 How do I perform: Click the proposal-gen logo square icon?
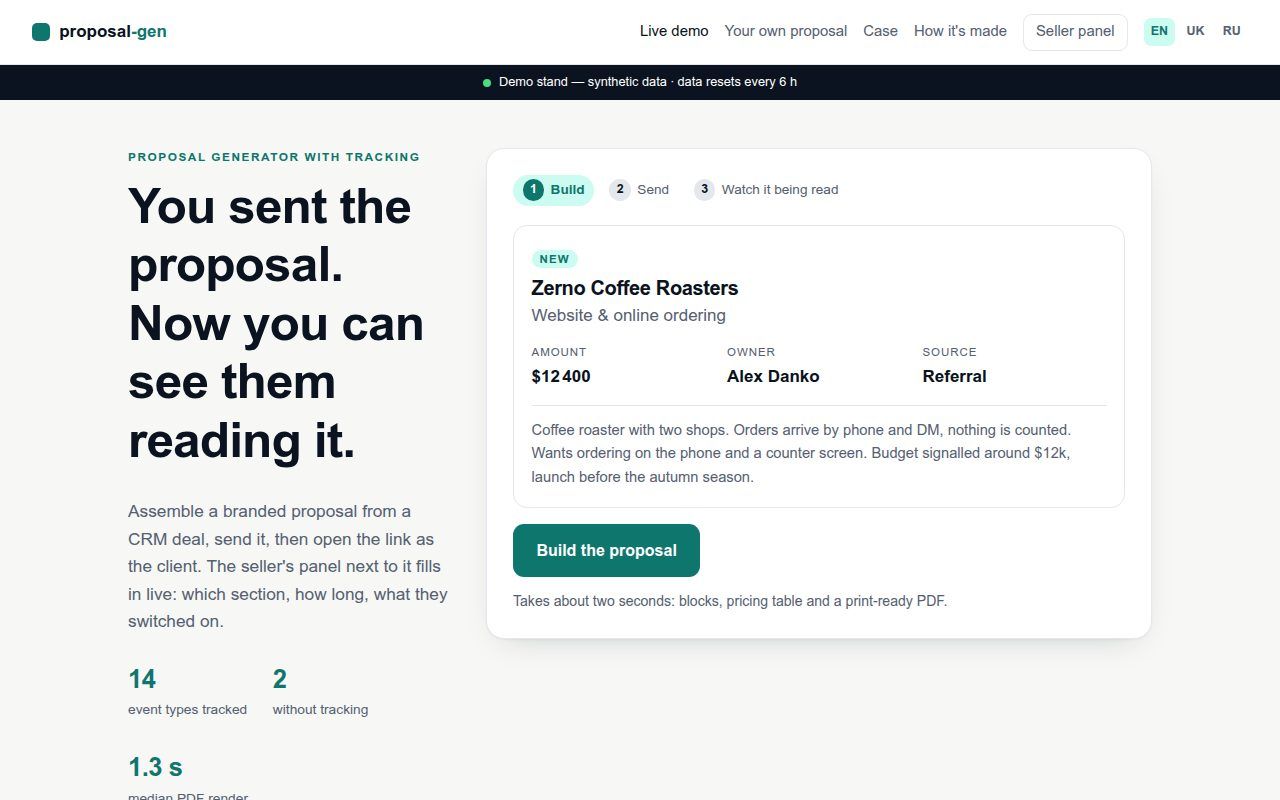coord(41,32)
